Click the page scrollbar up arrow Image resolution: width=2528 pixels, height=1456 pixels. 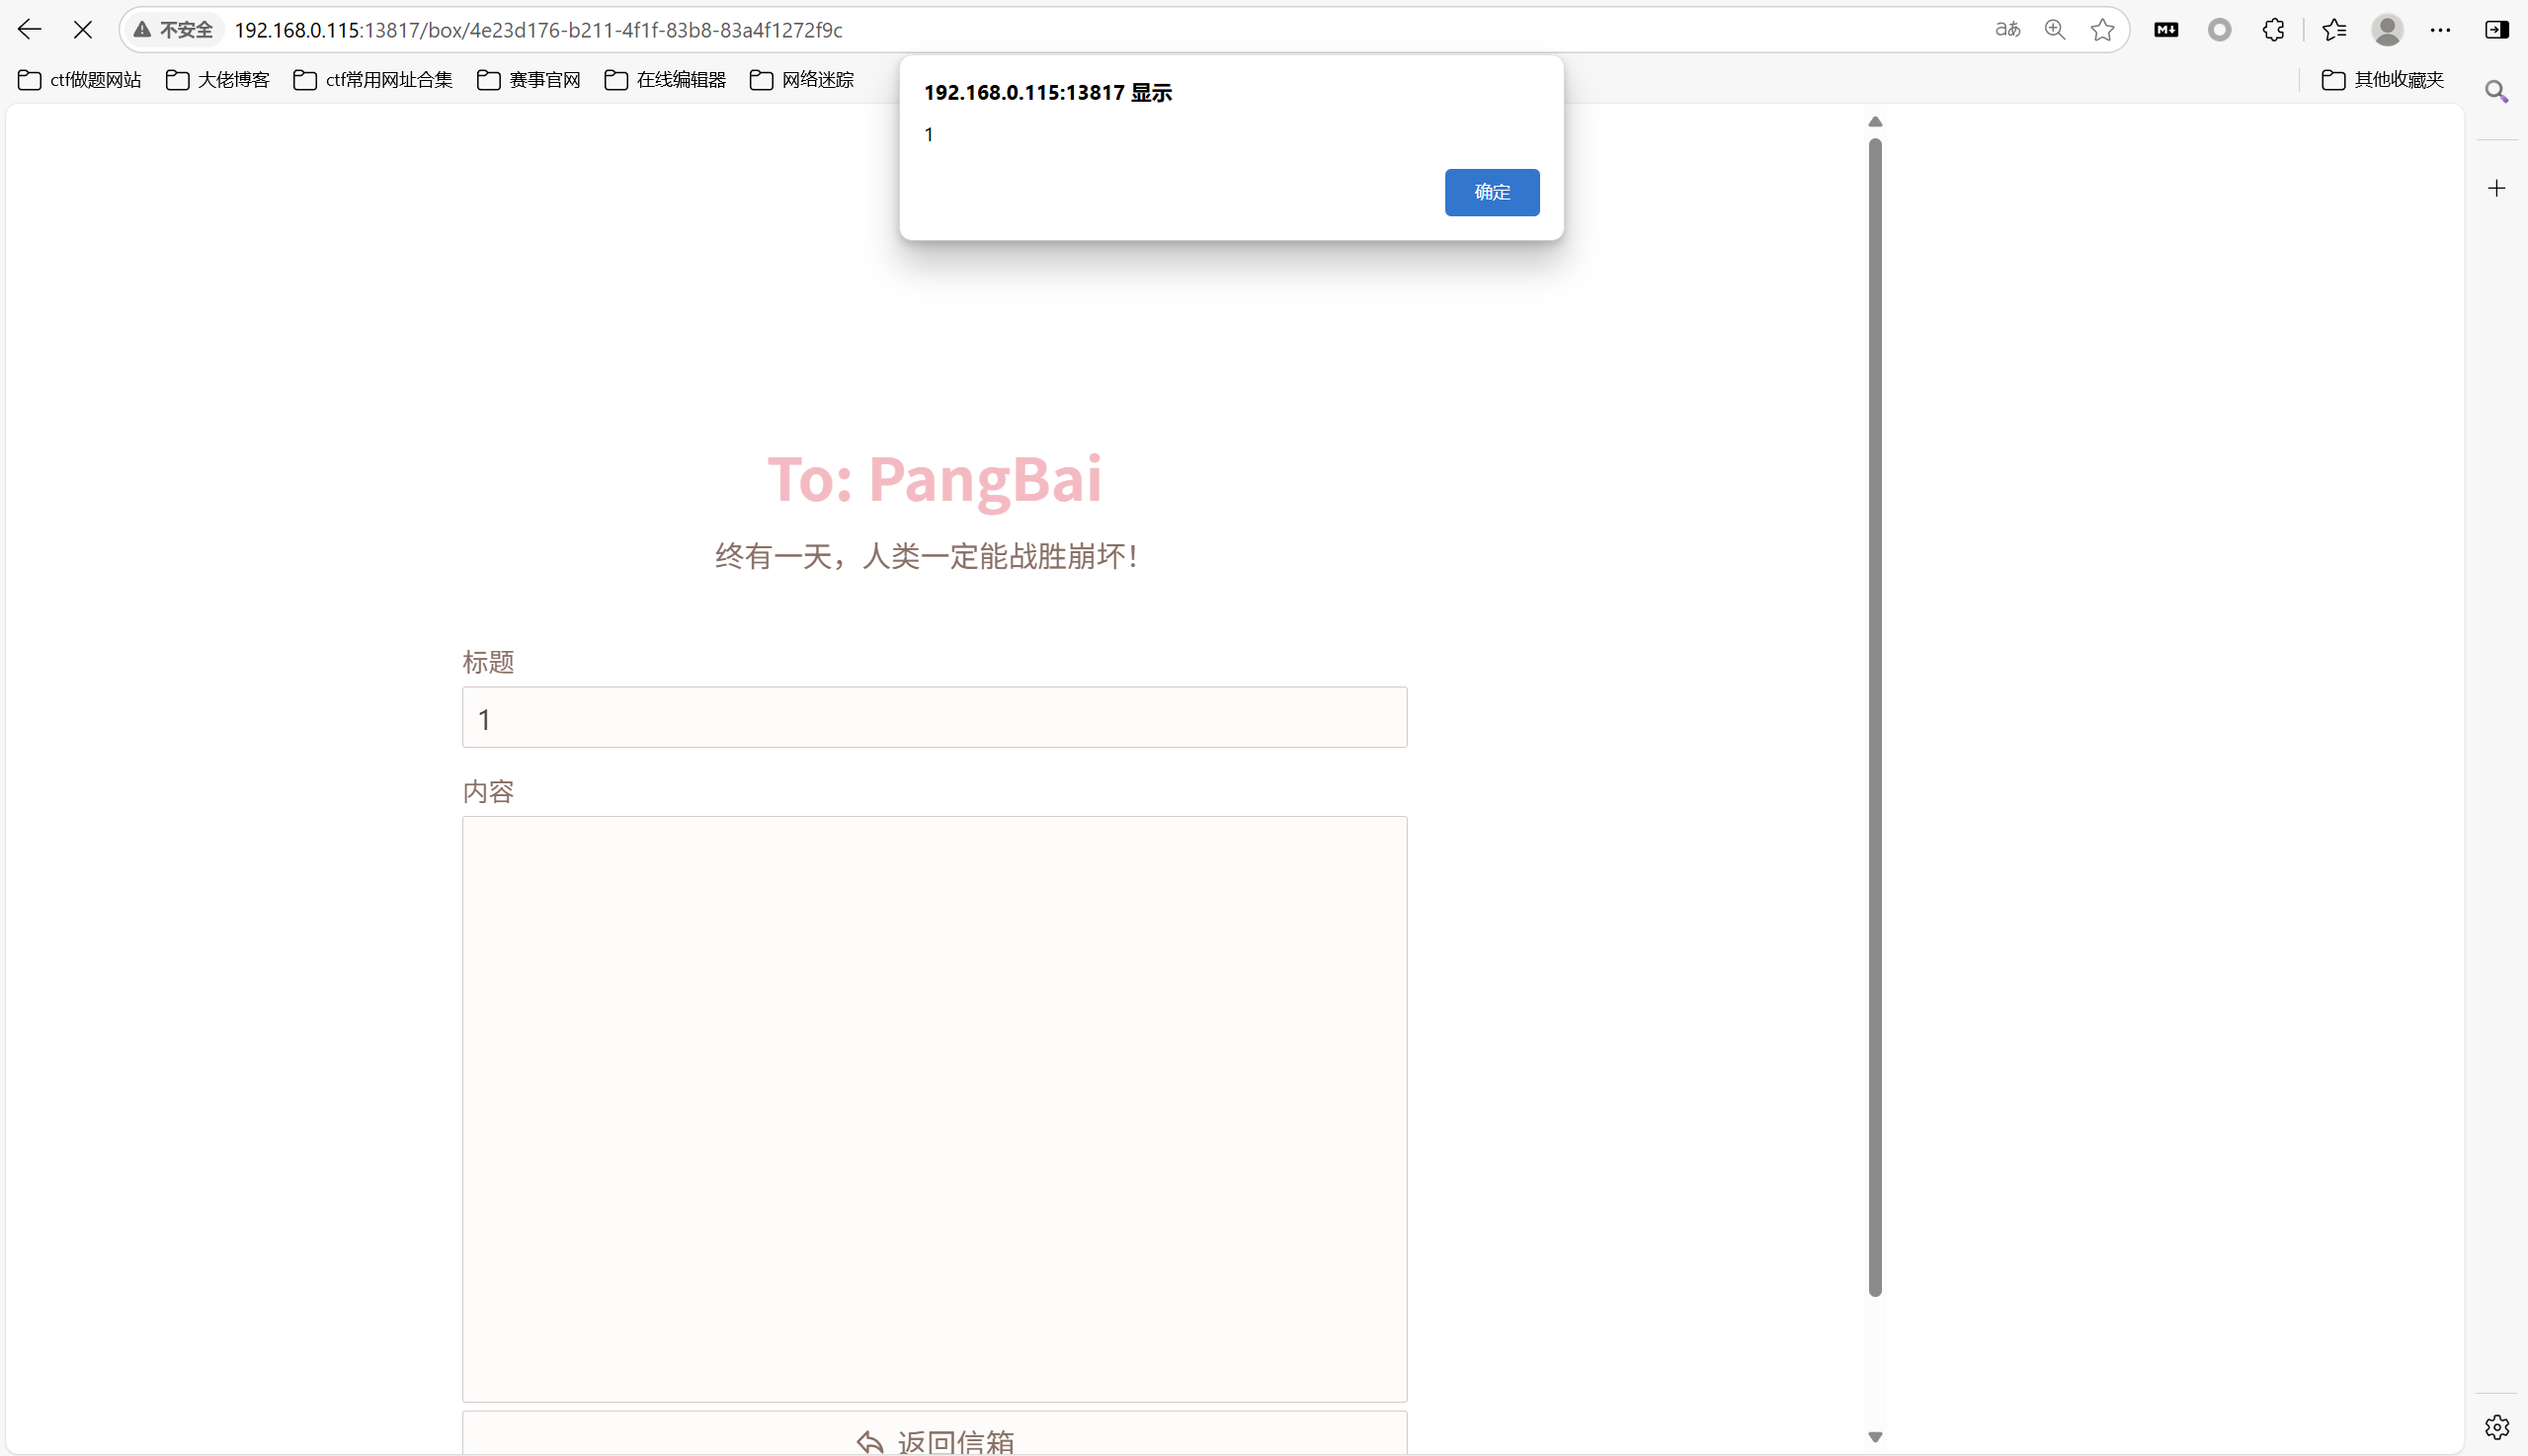coord(1875,122)
